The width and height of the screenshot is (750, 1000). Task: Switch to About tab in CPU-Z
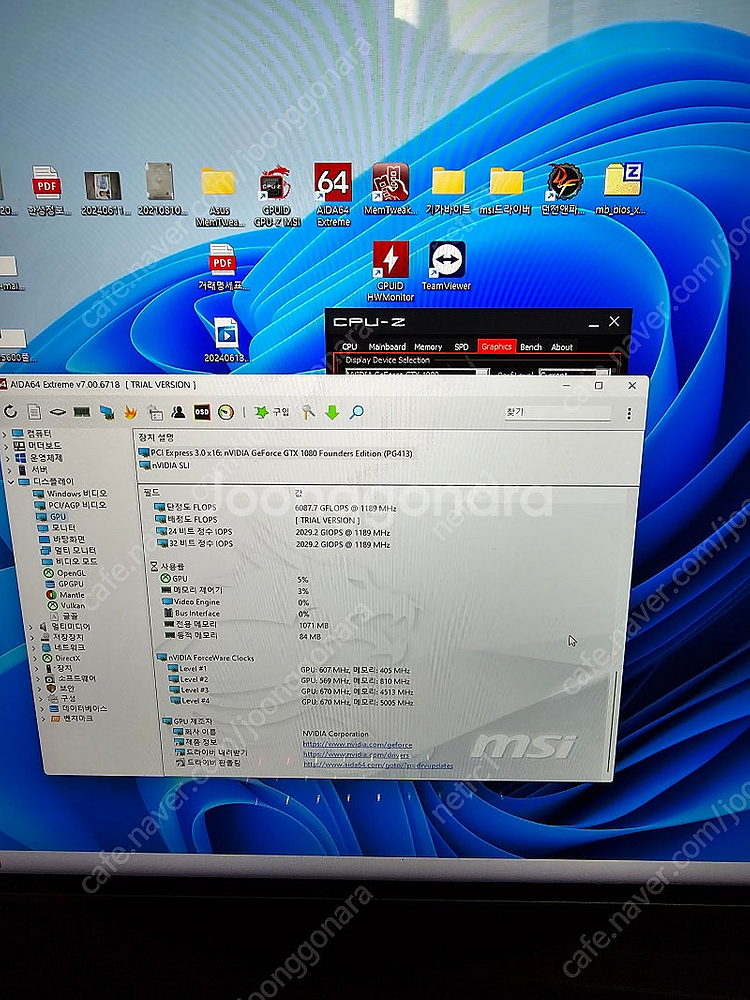tap(562, 346)
